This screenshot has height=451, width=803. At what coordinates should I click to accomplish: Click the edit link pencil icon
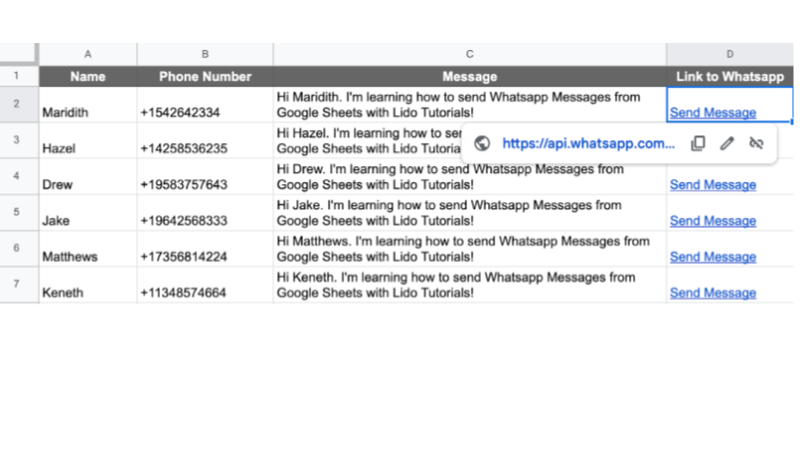tap(727, 143)
